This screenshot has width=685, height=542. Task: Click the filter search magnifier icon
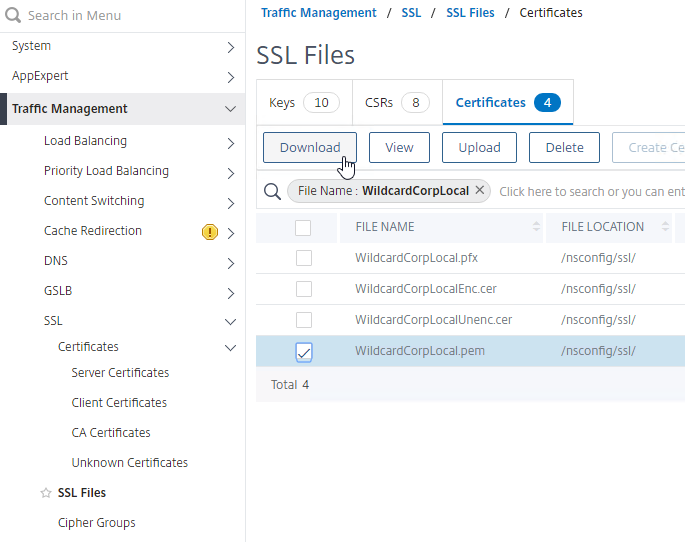[271, 191]
